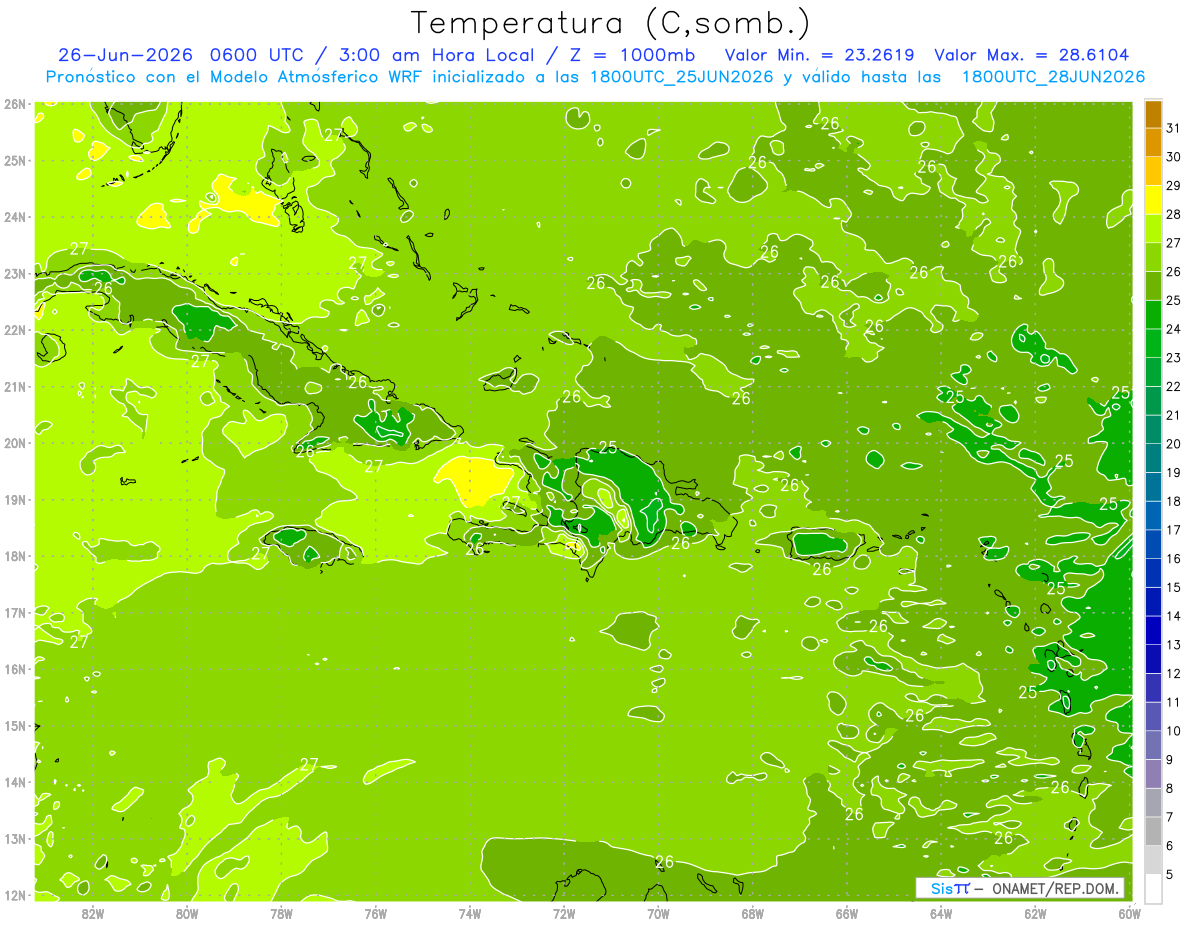Image resolution: width=1200 pixels, height=927 pixels.
Task: Click the brown colorbar swatch above 31
Action: (1153, 114)
